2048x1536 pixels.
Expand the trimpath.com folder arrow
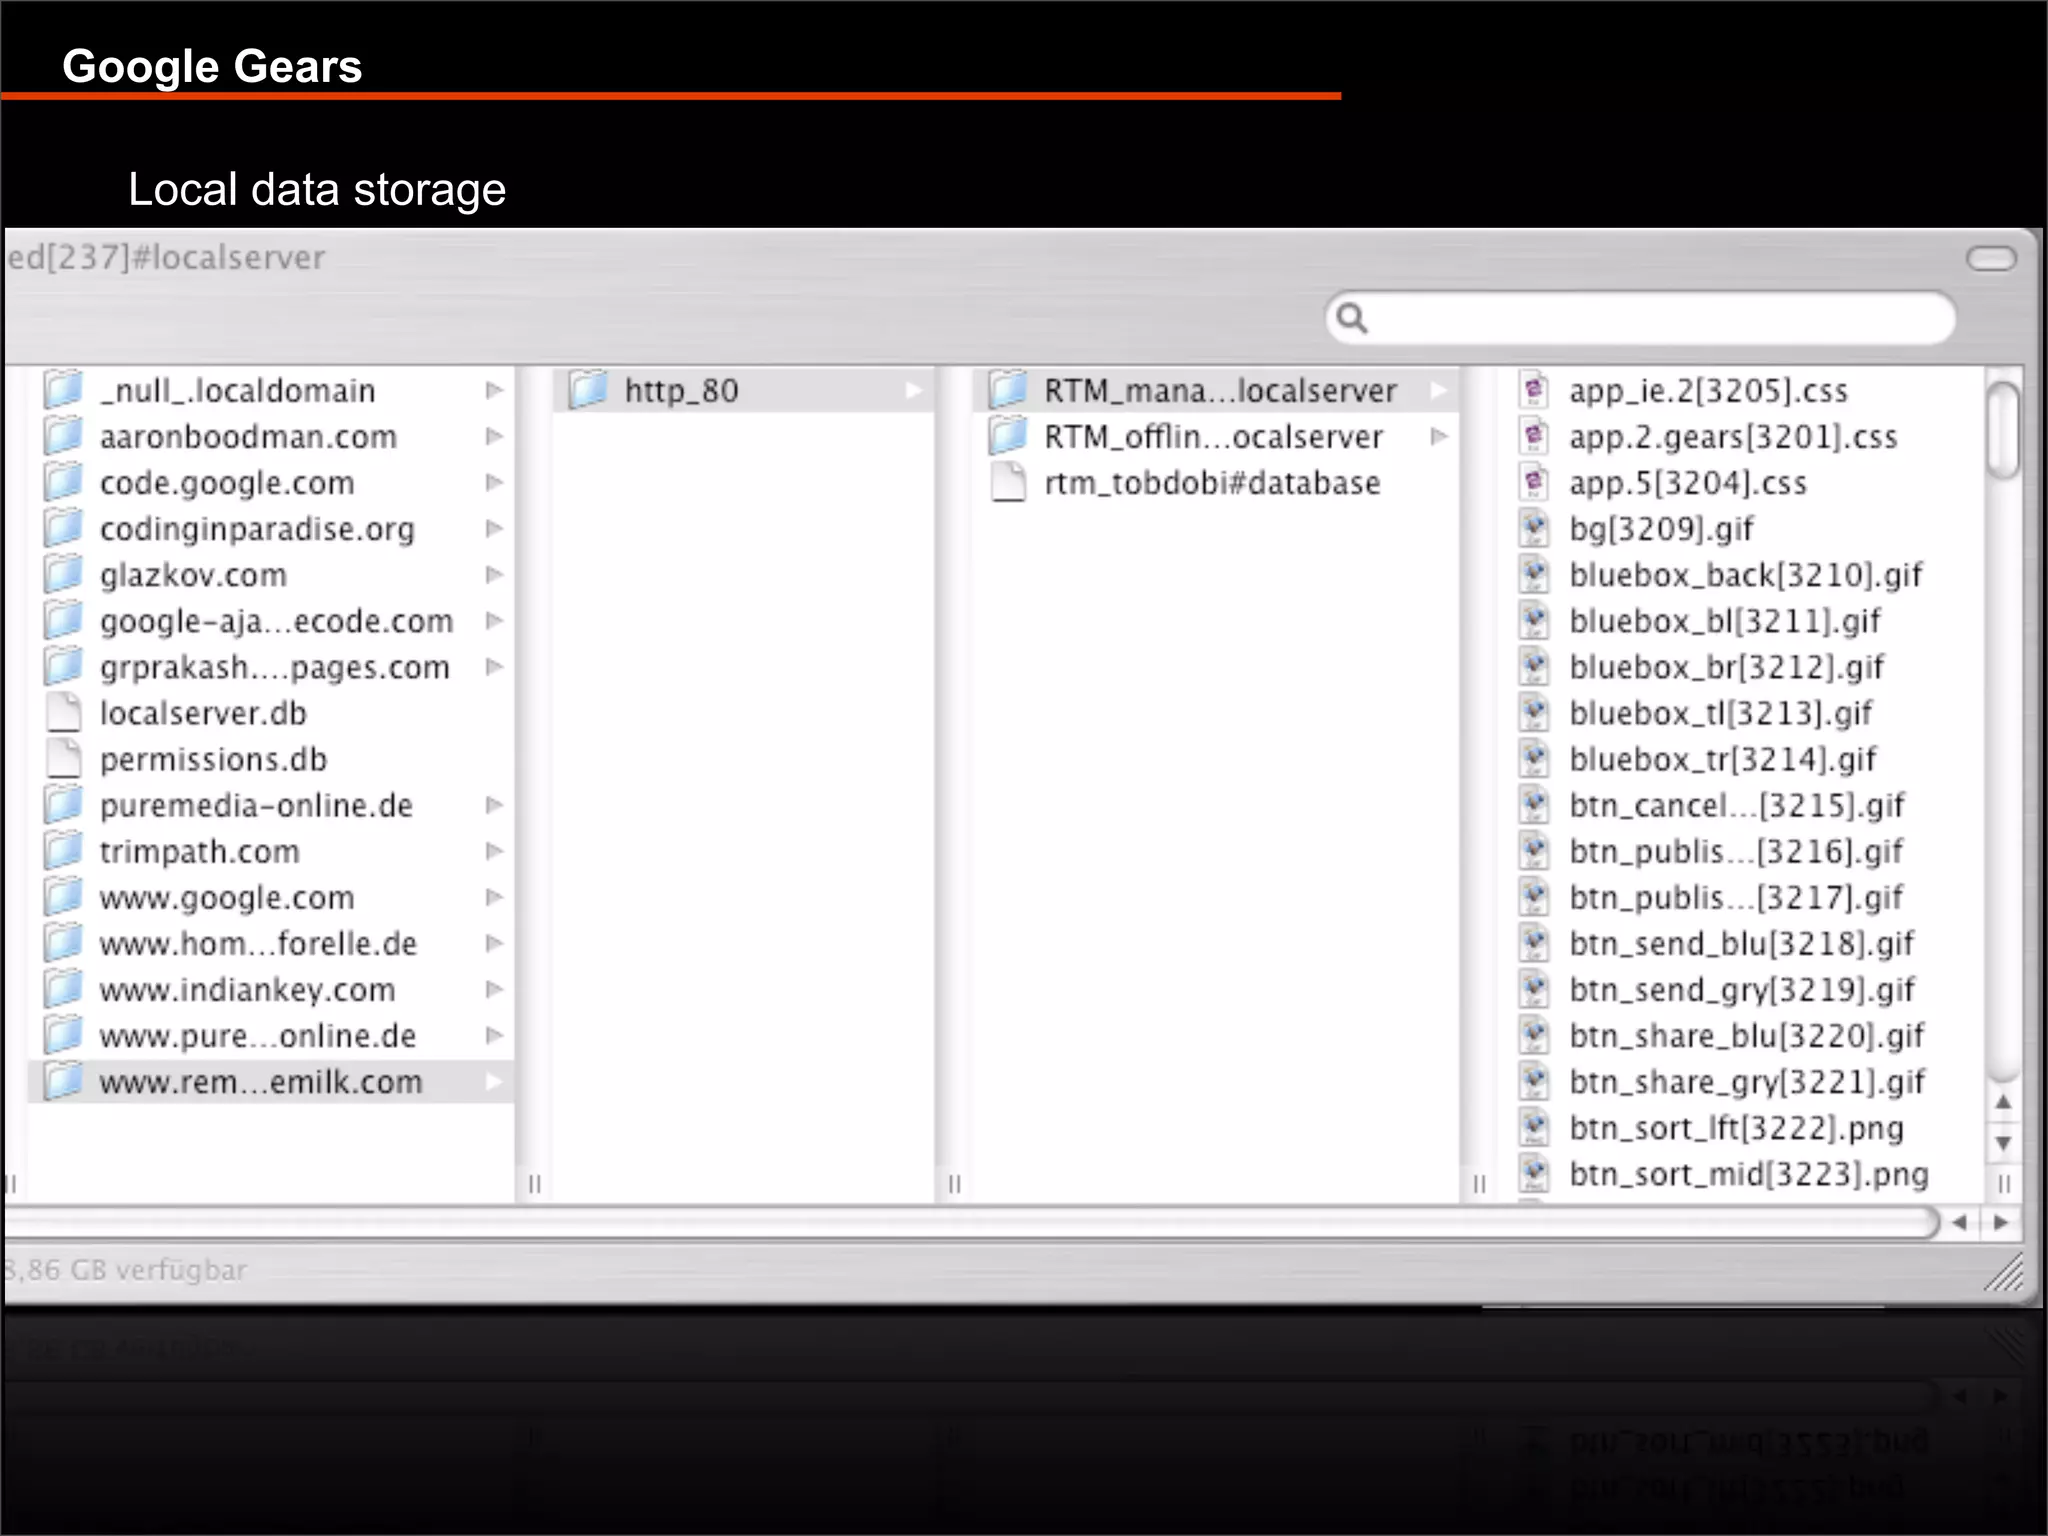494,851
